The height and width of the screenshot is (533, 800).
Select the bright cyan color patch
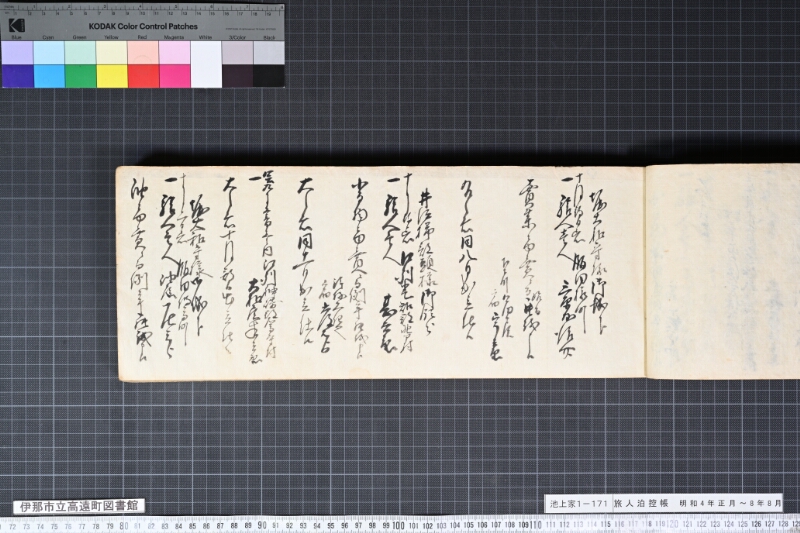pos(49,76)
